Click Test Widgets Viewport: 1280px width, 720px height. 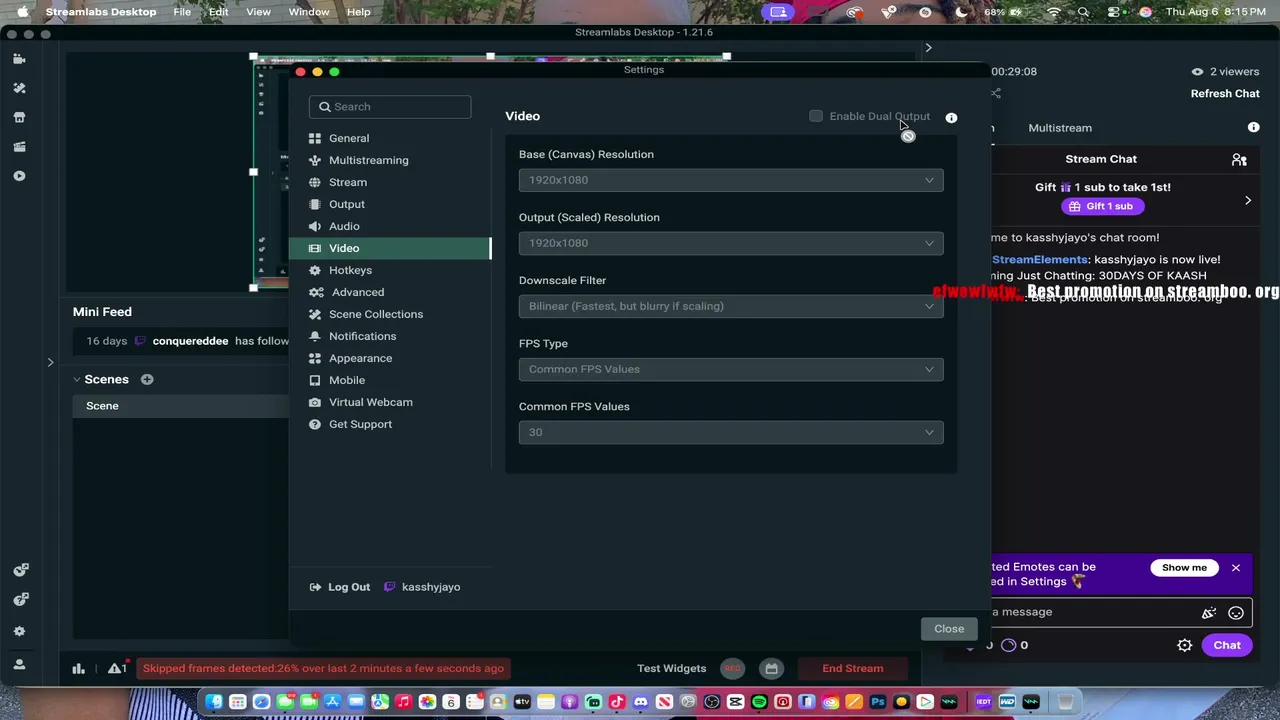click(x=672, y=668)
